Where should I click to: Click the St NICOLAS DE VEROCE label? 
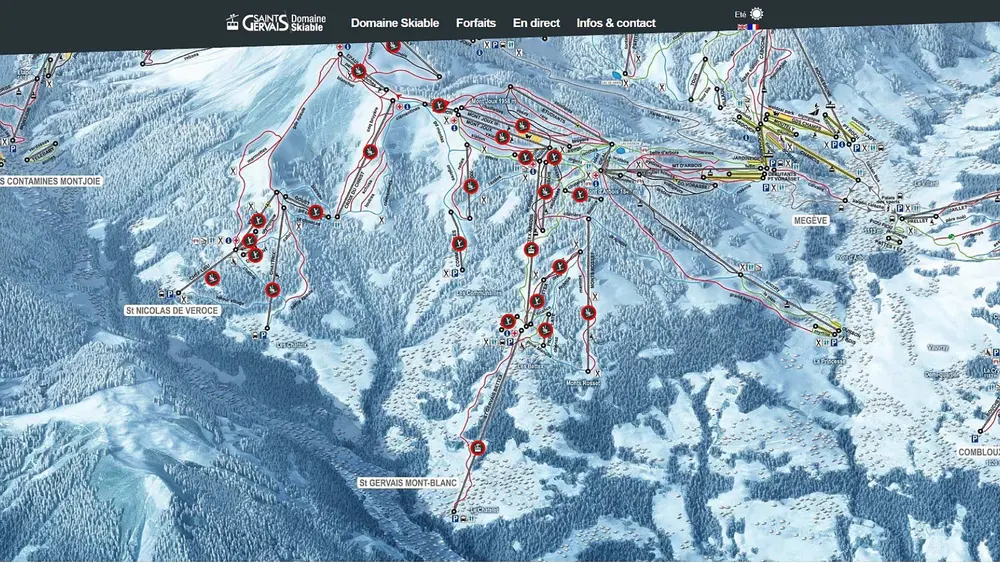tap(172, 311)
